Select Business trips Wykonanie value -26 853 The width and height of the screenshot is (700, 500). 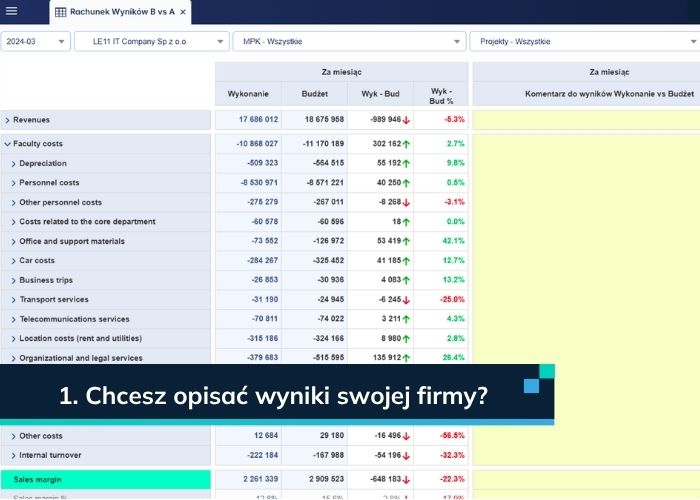coord(265,280)
